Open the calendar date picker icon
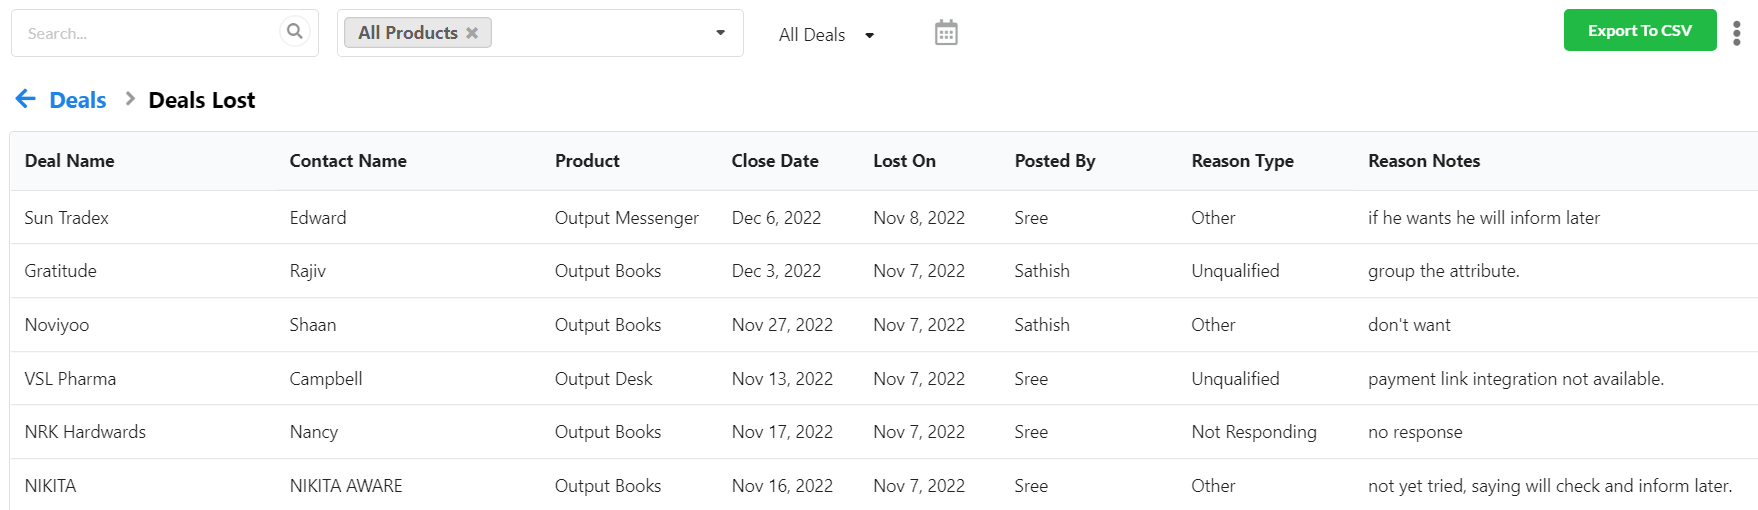The image size is (1758, 510). coord(946,33)
